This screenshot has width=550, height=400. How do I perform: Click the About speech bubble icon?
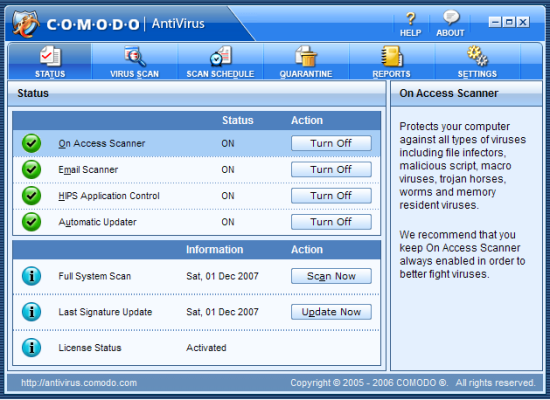tap(451, 17)
